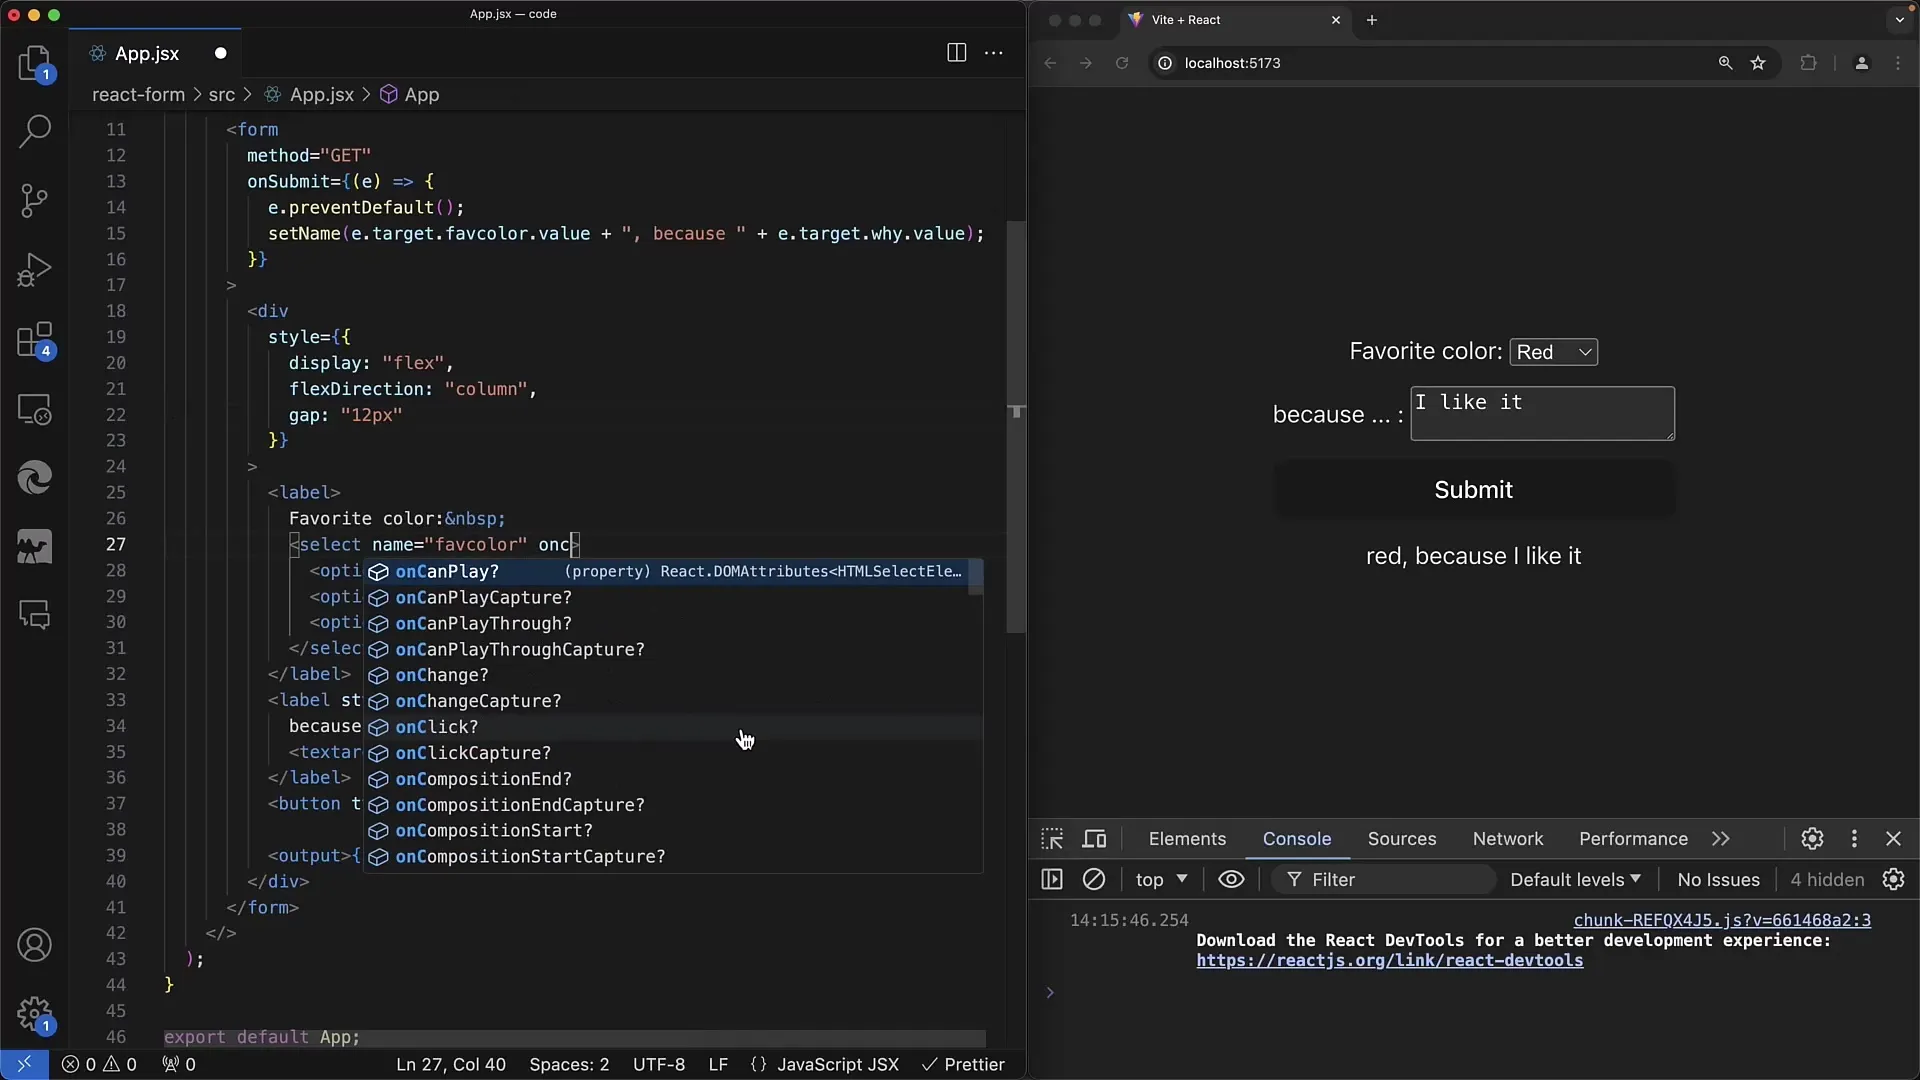Click the Run and Debug icon in sidebar
The image size is (1920, 1080).
(x=36, y=270)
